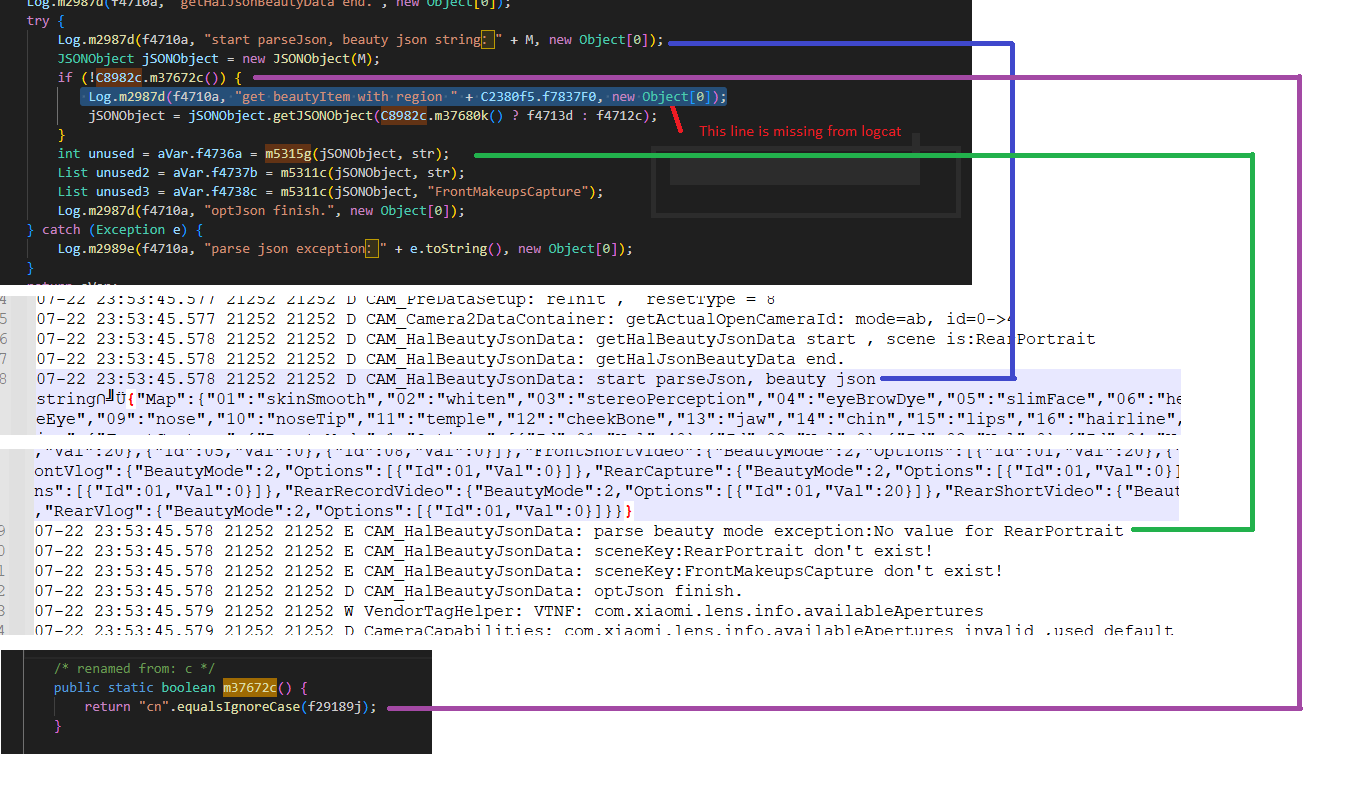
Task: Click the highlighted 'm5315g' method name
Action: [x=288, y=154]
